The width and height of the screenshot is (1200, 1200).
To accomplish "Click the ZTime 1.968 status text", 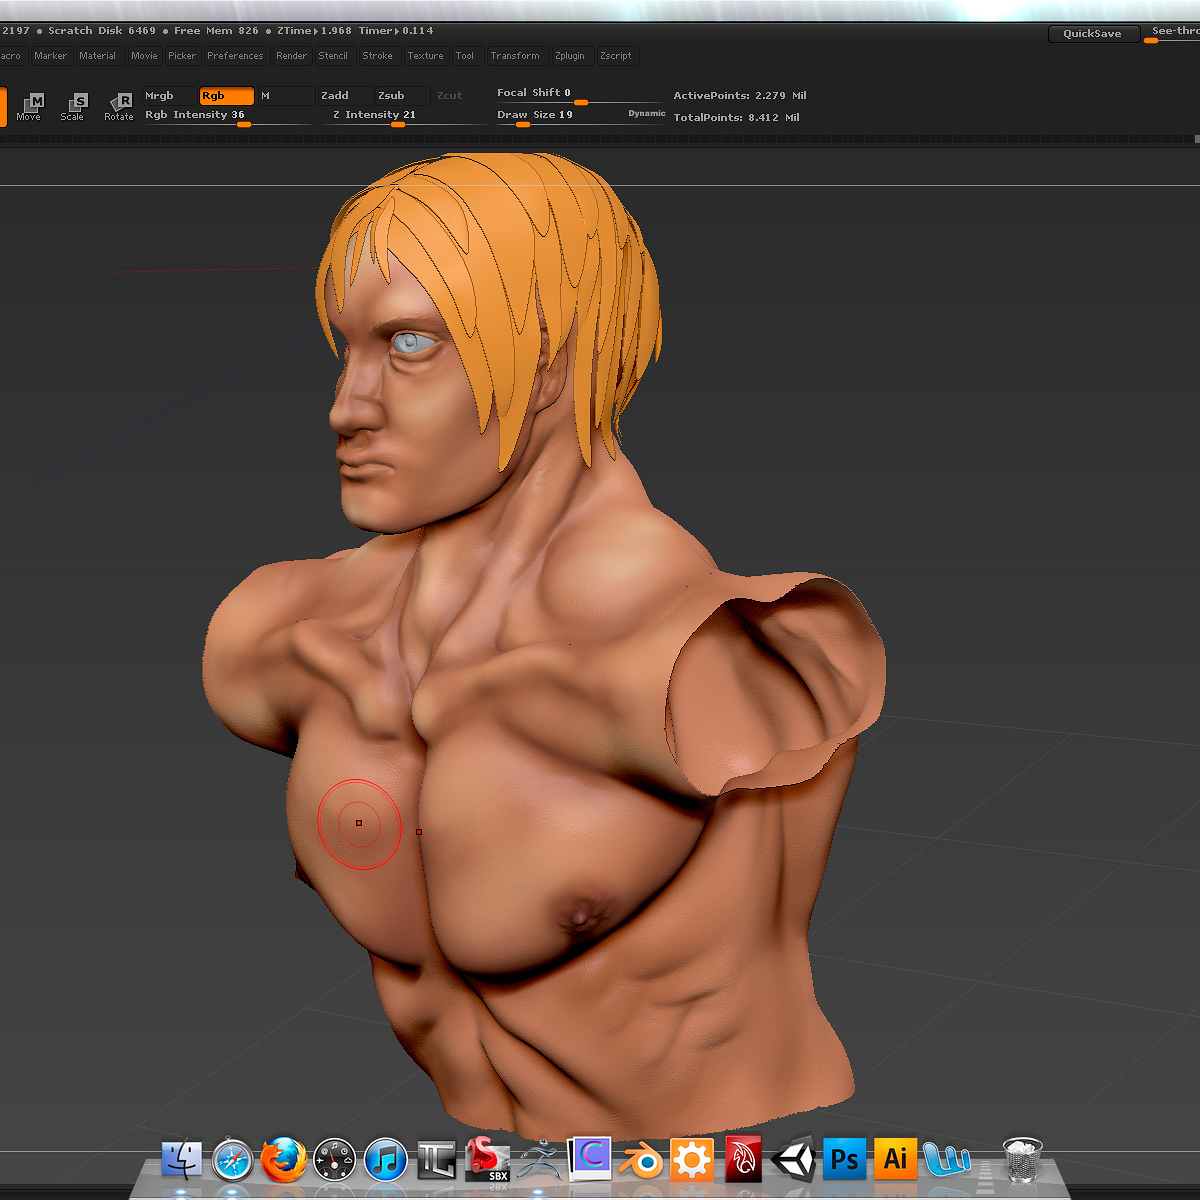I will 314,31.
